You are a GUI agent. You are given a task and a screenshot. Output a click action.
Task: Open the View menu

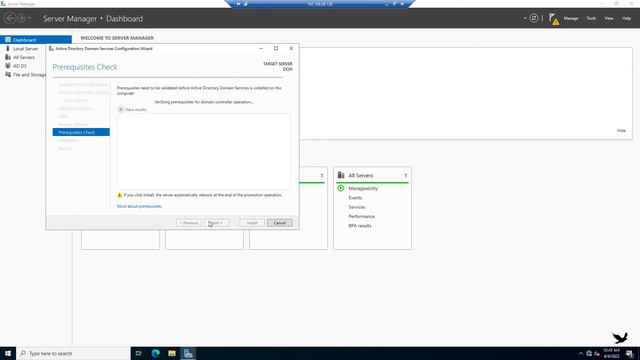[609, 18]
